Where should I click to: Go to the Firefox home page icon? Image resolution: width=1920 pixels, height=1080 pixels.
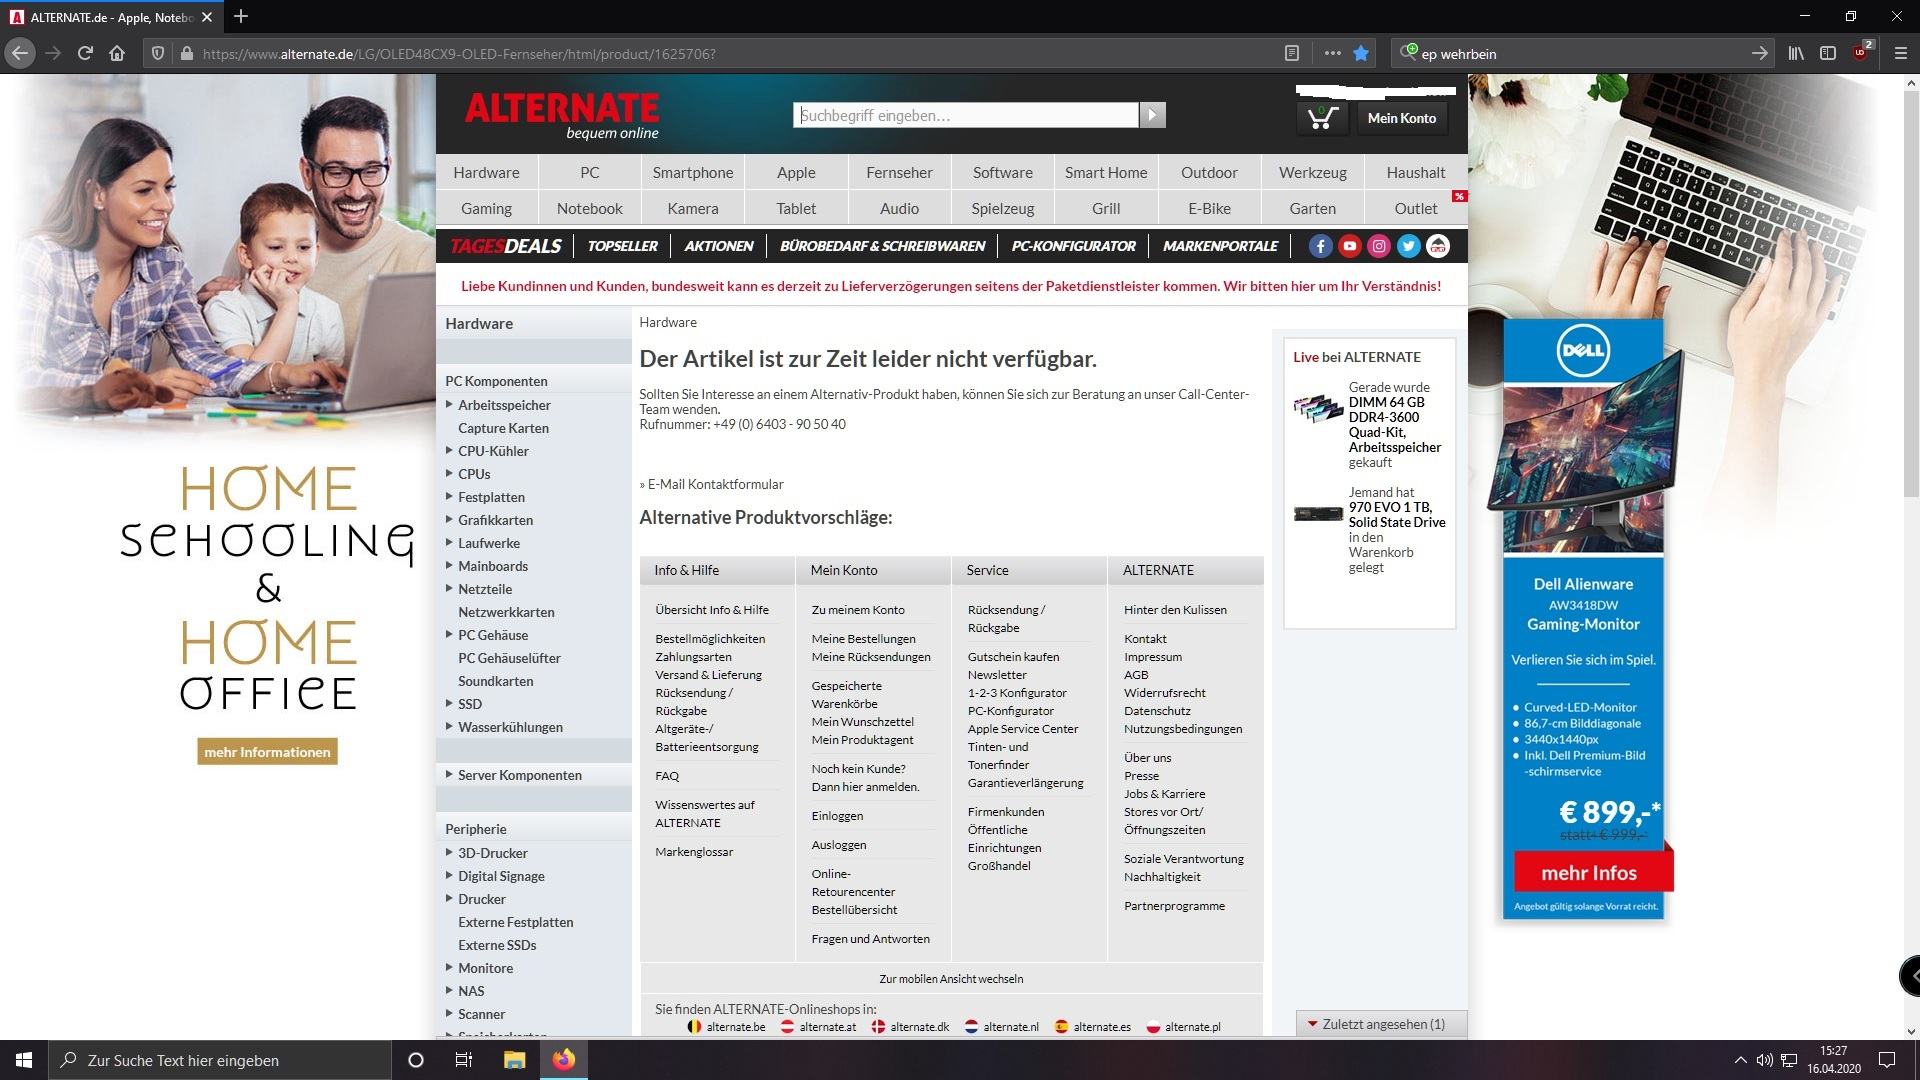click(x=117, y=54)
